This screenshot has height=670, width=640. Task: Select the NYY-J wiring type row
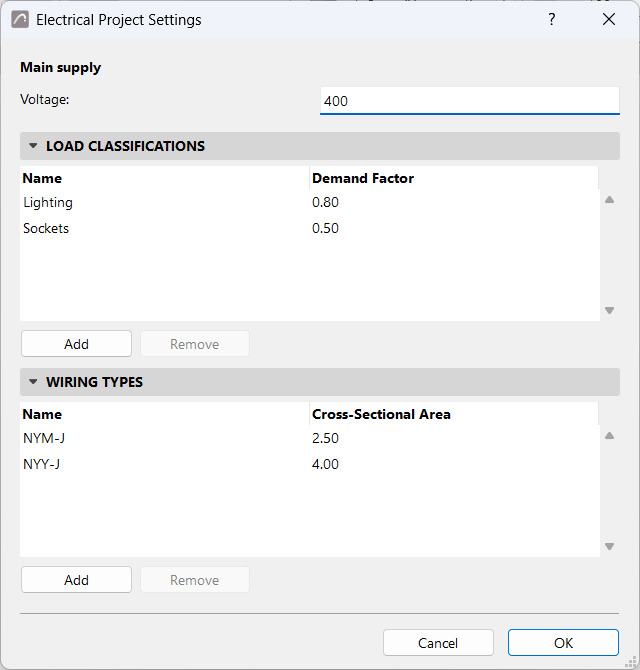310,464
